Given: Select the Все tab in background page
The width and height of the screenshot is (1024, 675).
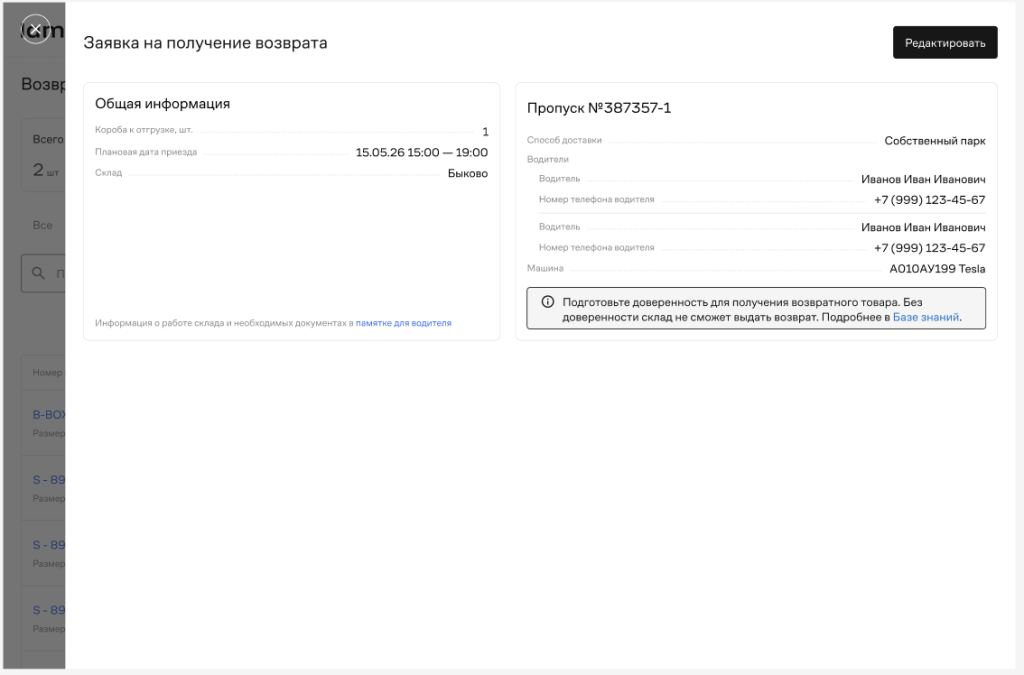Looking at the screenshot, I should [x=42, y=225].
